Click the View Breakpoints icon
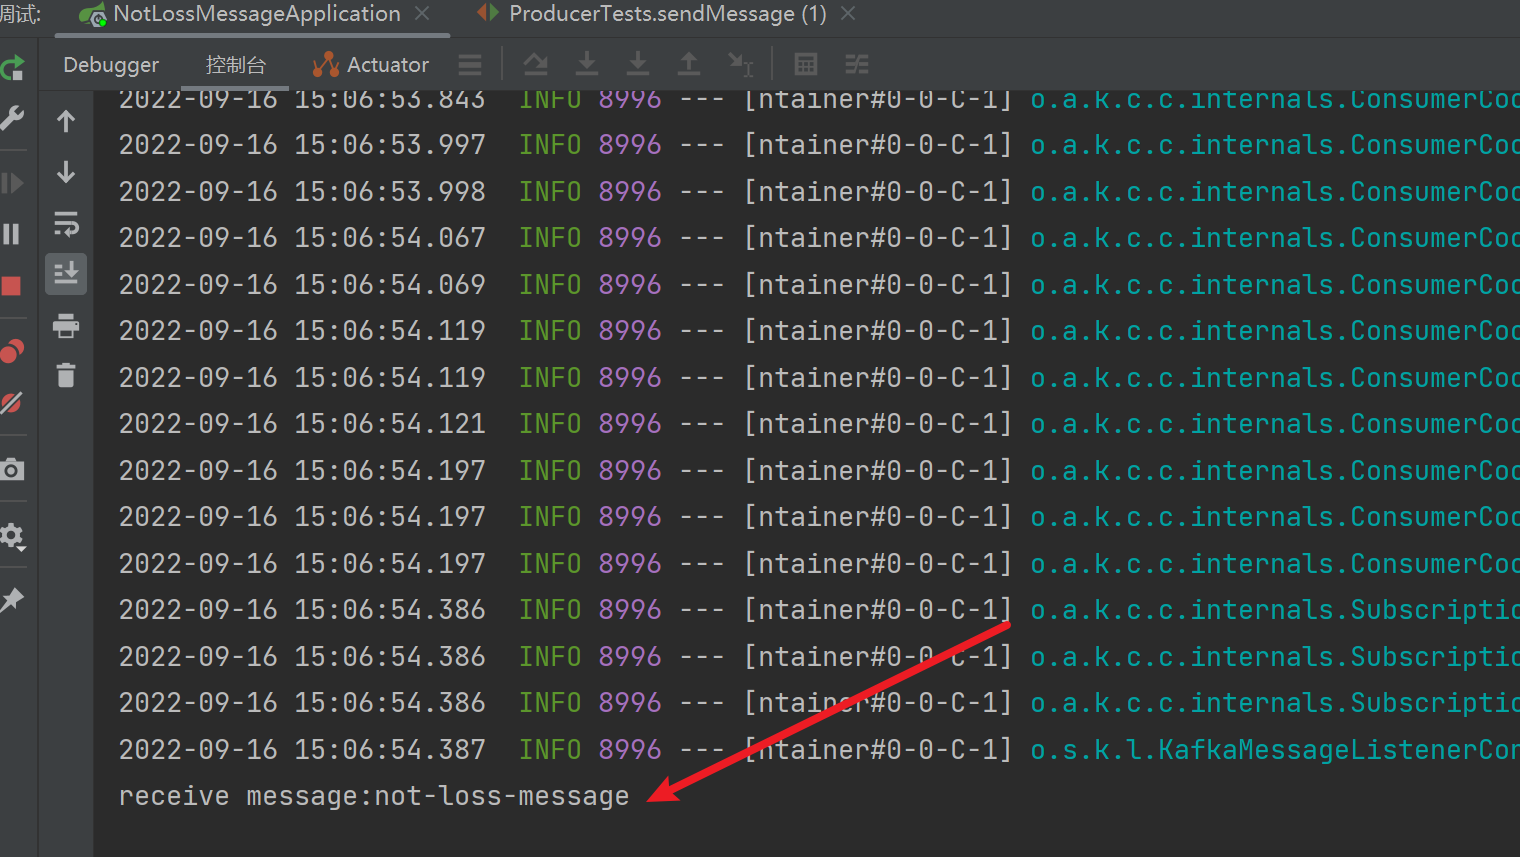The height and width of the screenshot is (857, 1520). click(12, 351)
